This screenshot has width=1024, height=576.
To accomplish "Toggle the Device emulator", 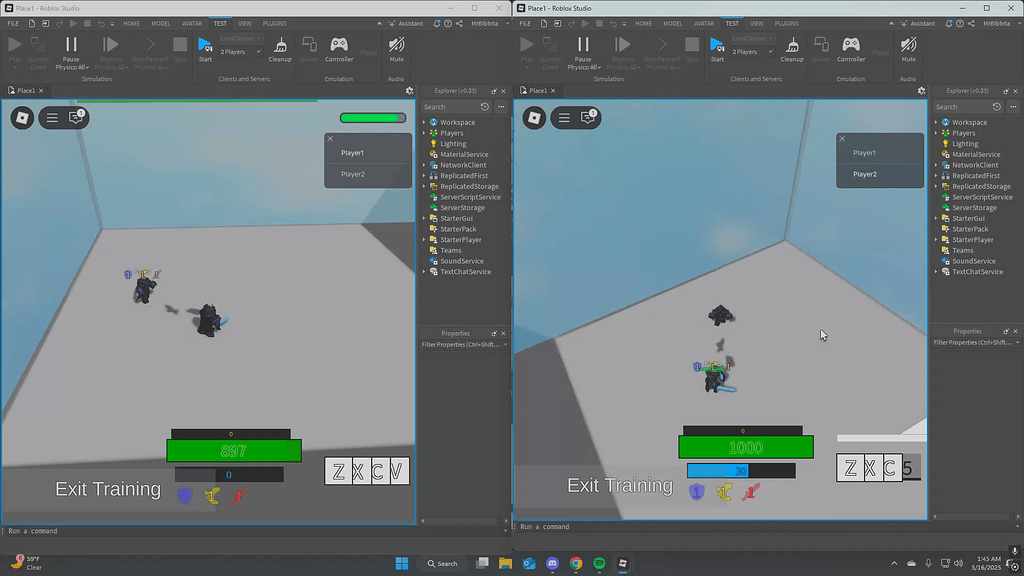I will click(308, 47).
